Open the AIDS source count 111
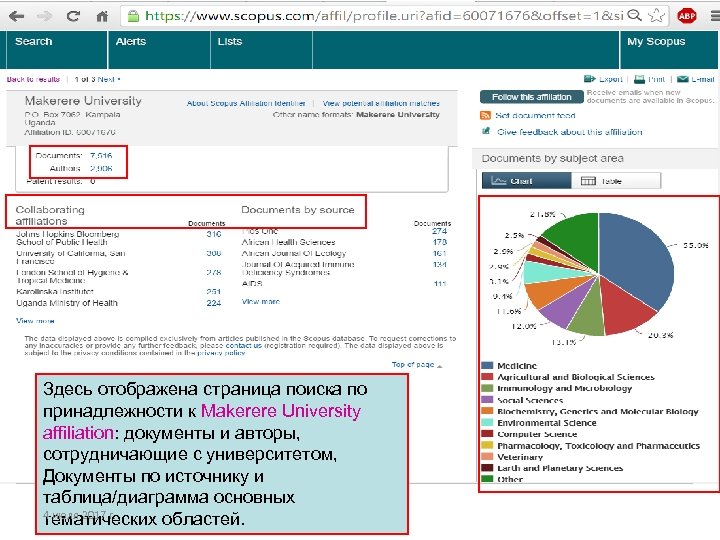This screenshot has height=540, width=720. click(x=439, y=284)
